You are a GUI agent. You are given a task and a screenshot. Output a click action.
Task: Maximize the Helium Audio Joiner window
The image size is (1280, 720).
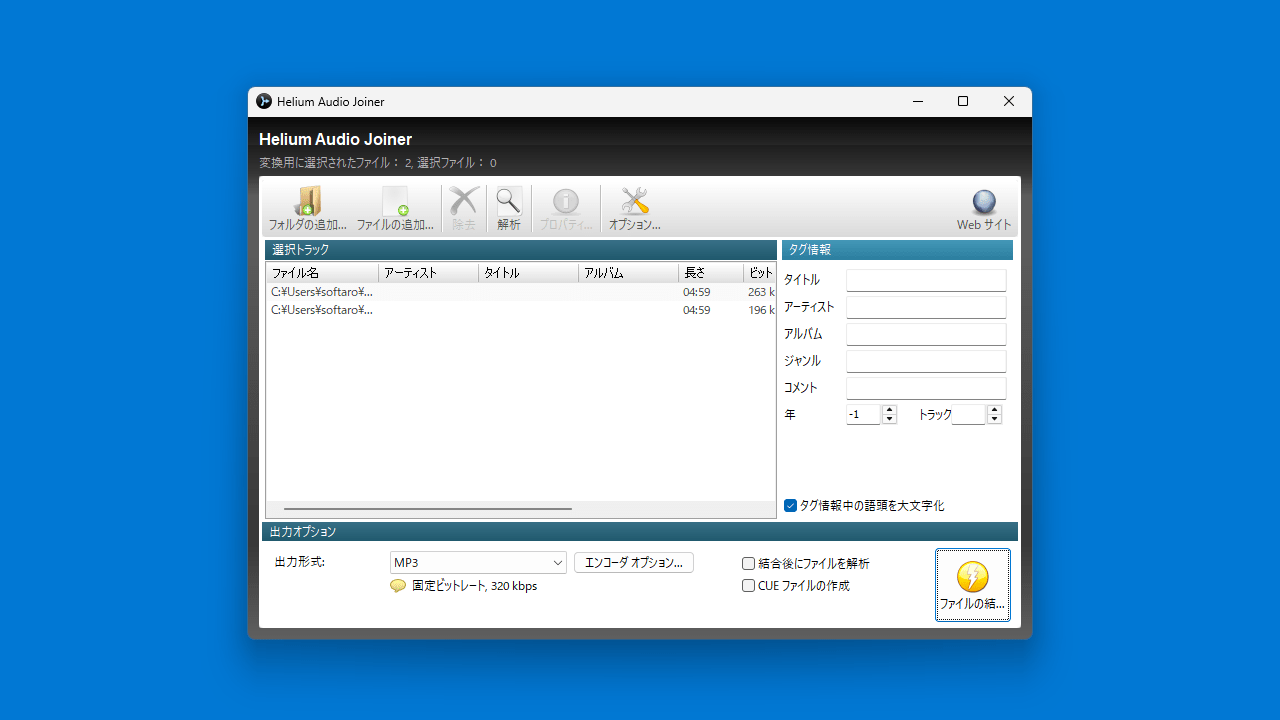pyautogui.click(x=963, y=101)
